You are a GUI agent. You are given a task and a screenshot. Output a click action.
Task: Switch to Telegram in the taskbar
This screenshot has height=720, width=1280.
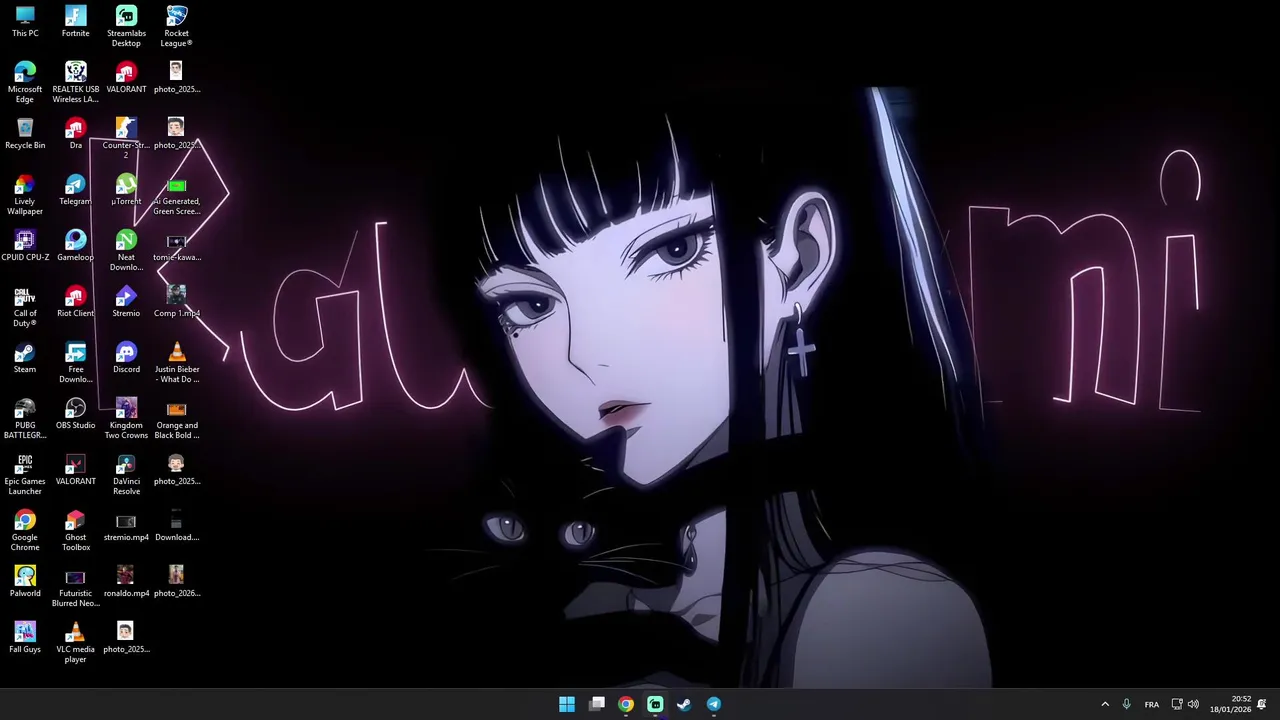(x=714, y=704)
